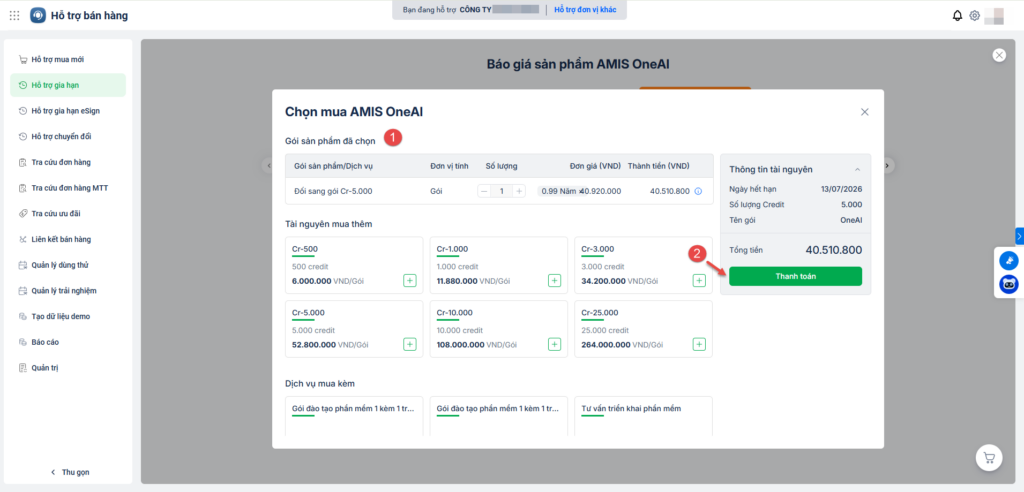Open the settings gear icon
The image size is (1024, 492).
click(x=974, y=16)
